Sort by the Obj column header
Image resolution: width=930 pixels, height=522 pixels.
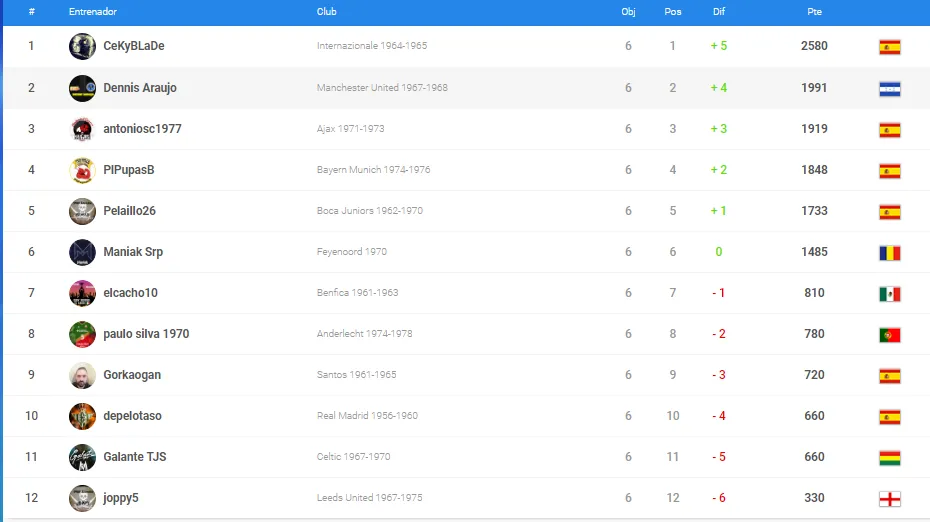(628, 11)
